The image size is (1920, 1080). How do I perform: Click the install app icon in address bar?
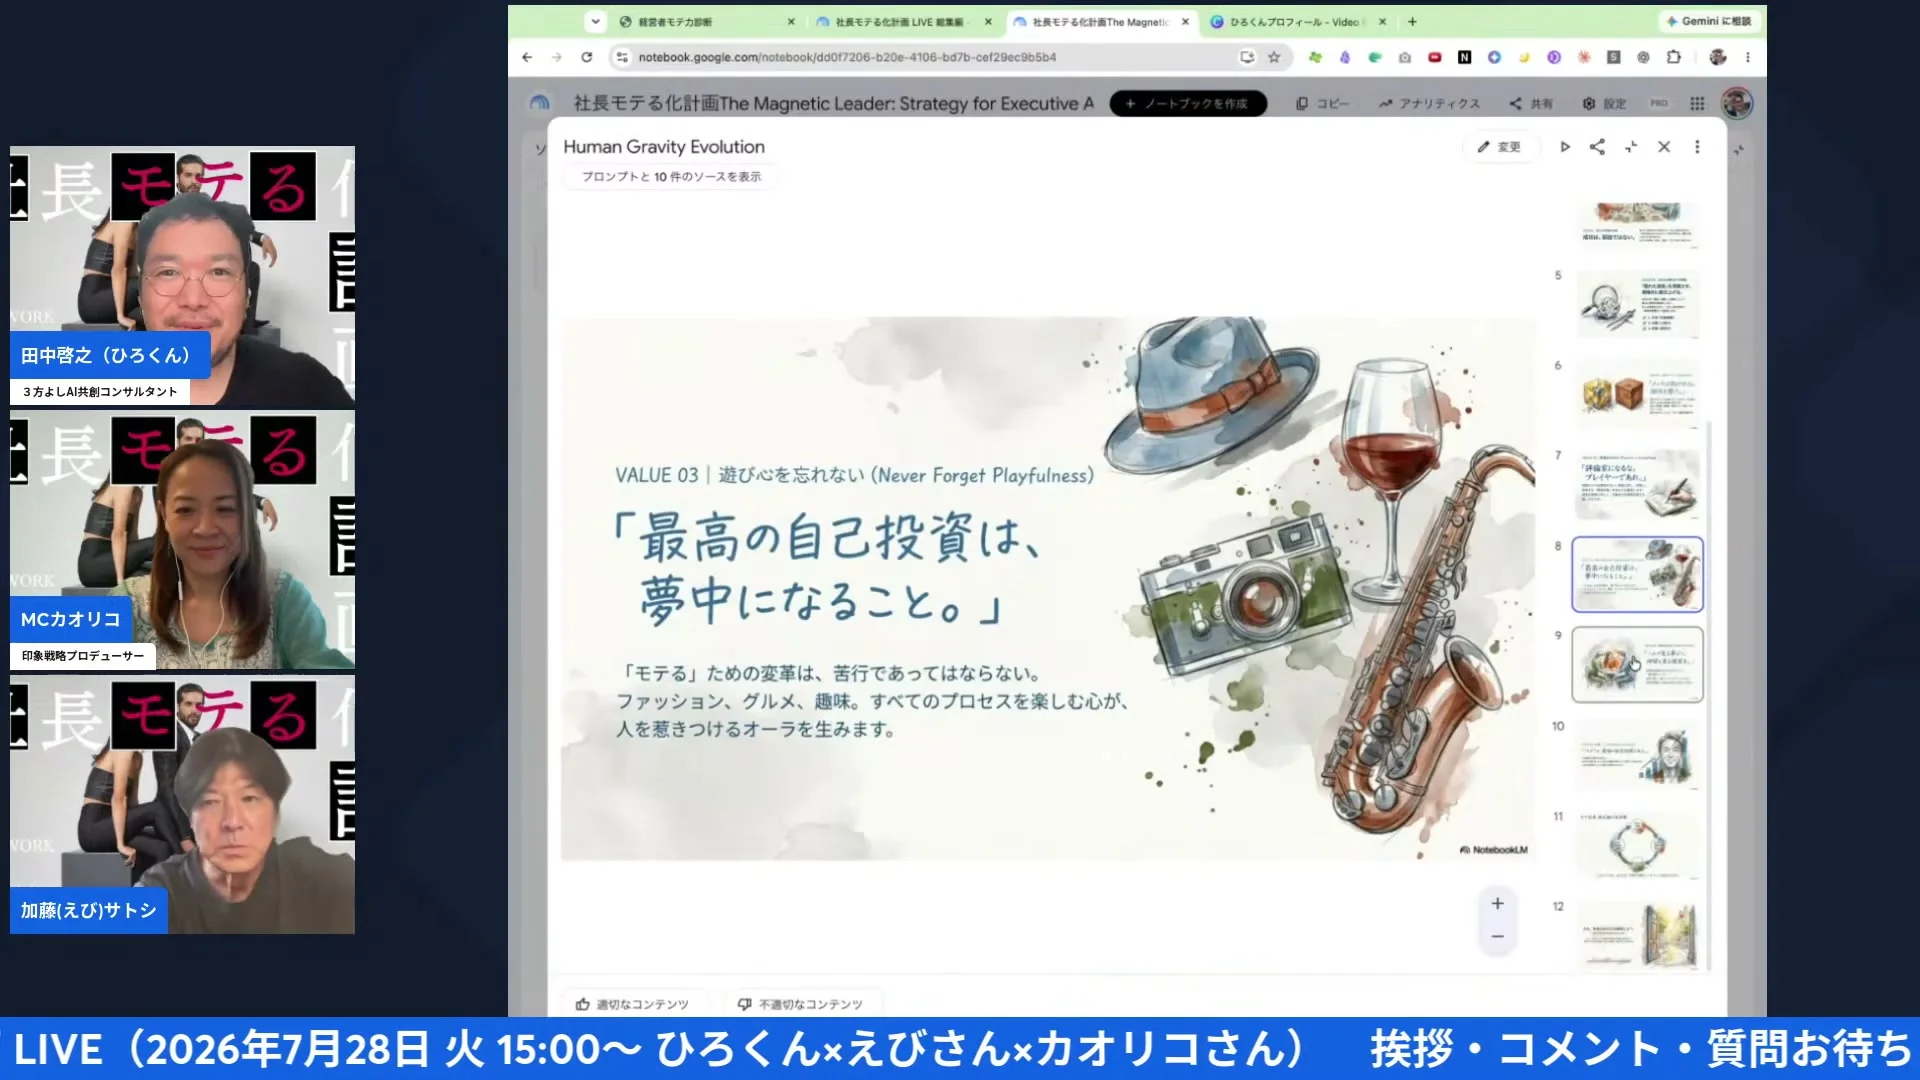(1247, 57)
